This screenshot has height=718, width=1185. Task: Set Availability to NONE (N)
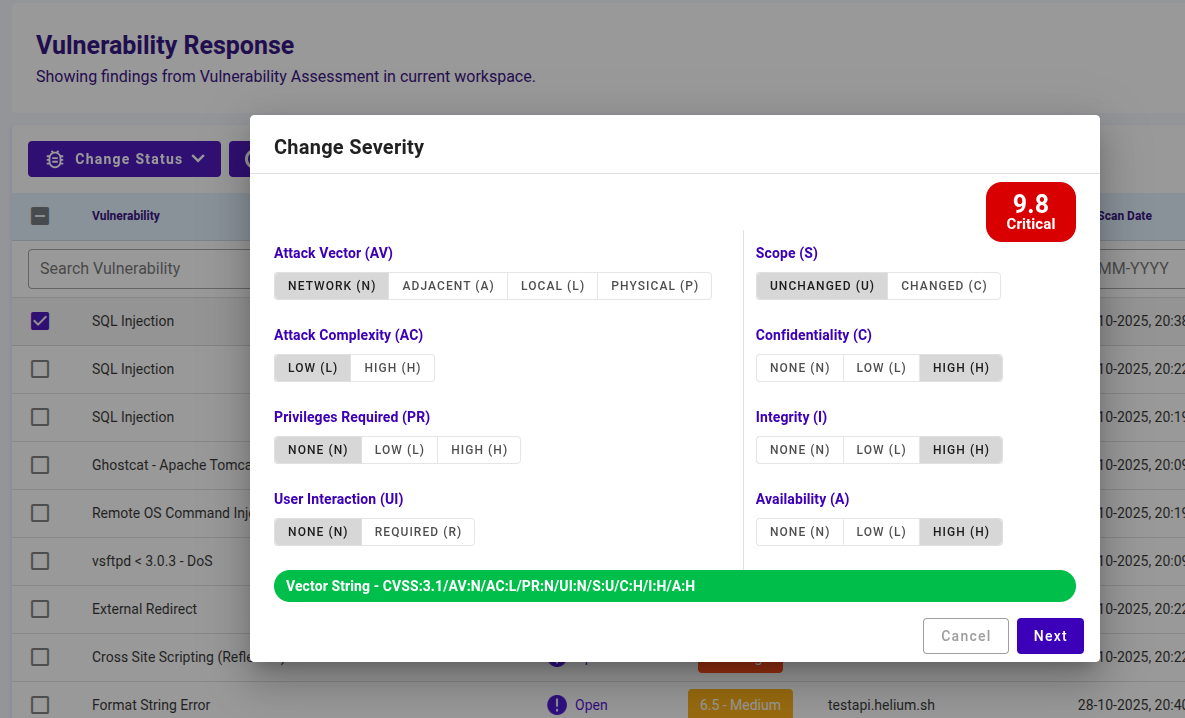799,532
